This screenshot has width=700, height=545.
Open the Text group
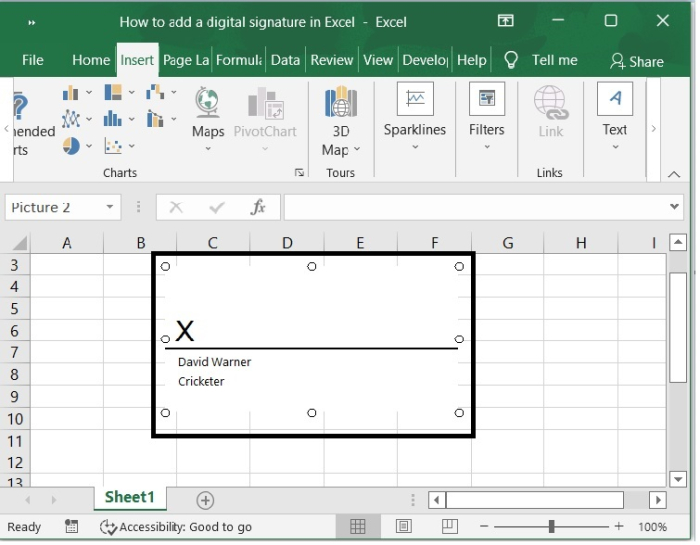click(x=615, y=117)
